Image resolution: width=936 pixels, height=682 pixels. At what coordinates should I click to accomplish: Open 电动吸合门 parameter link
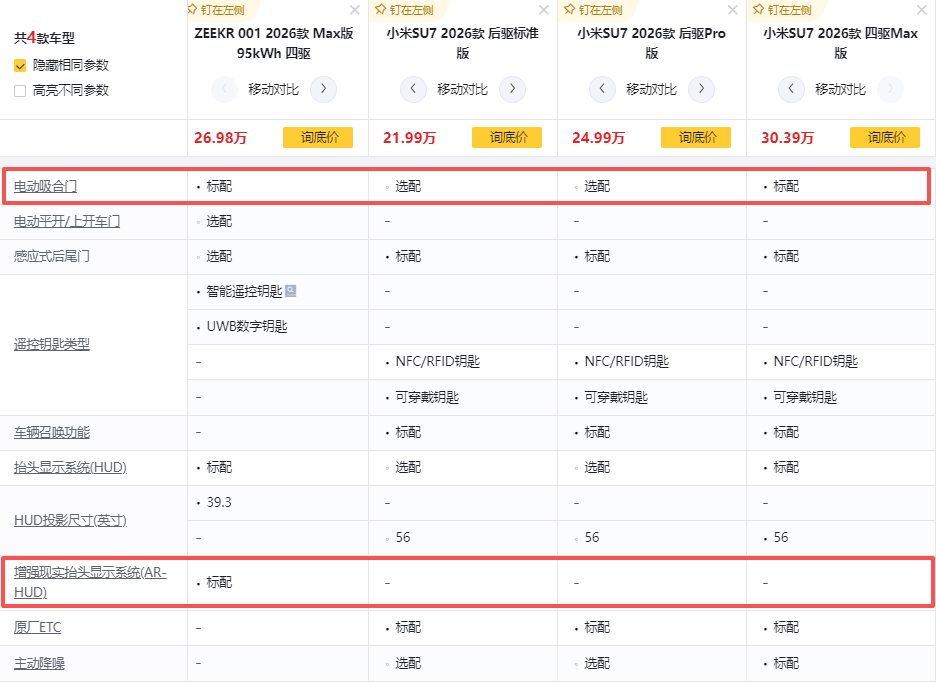pyautogui.click(x=45, y=186)
